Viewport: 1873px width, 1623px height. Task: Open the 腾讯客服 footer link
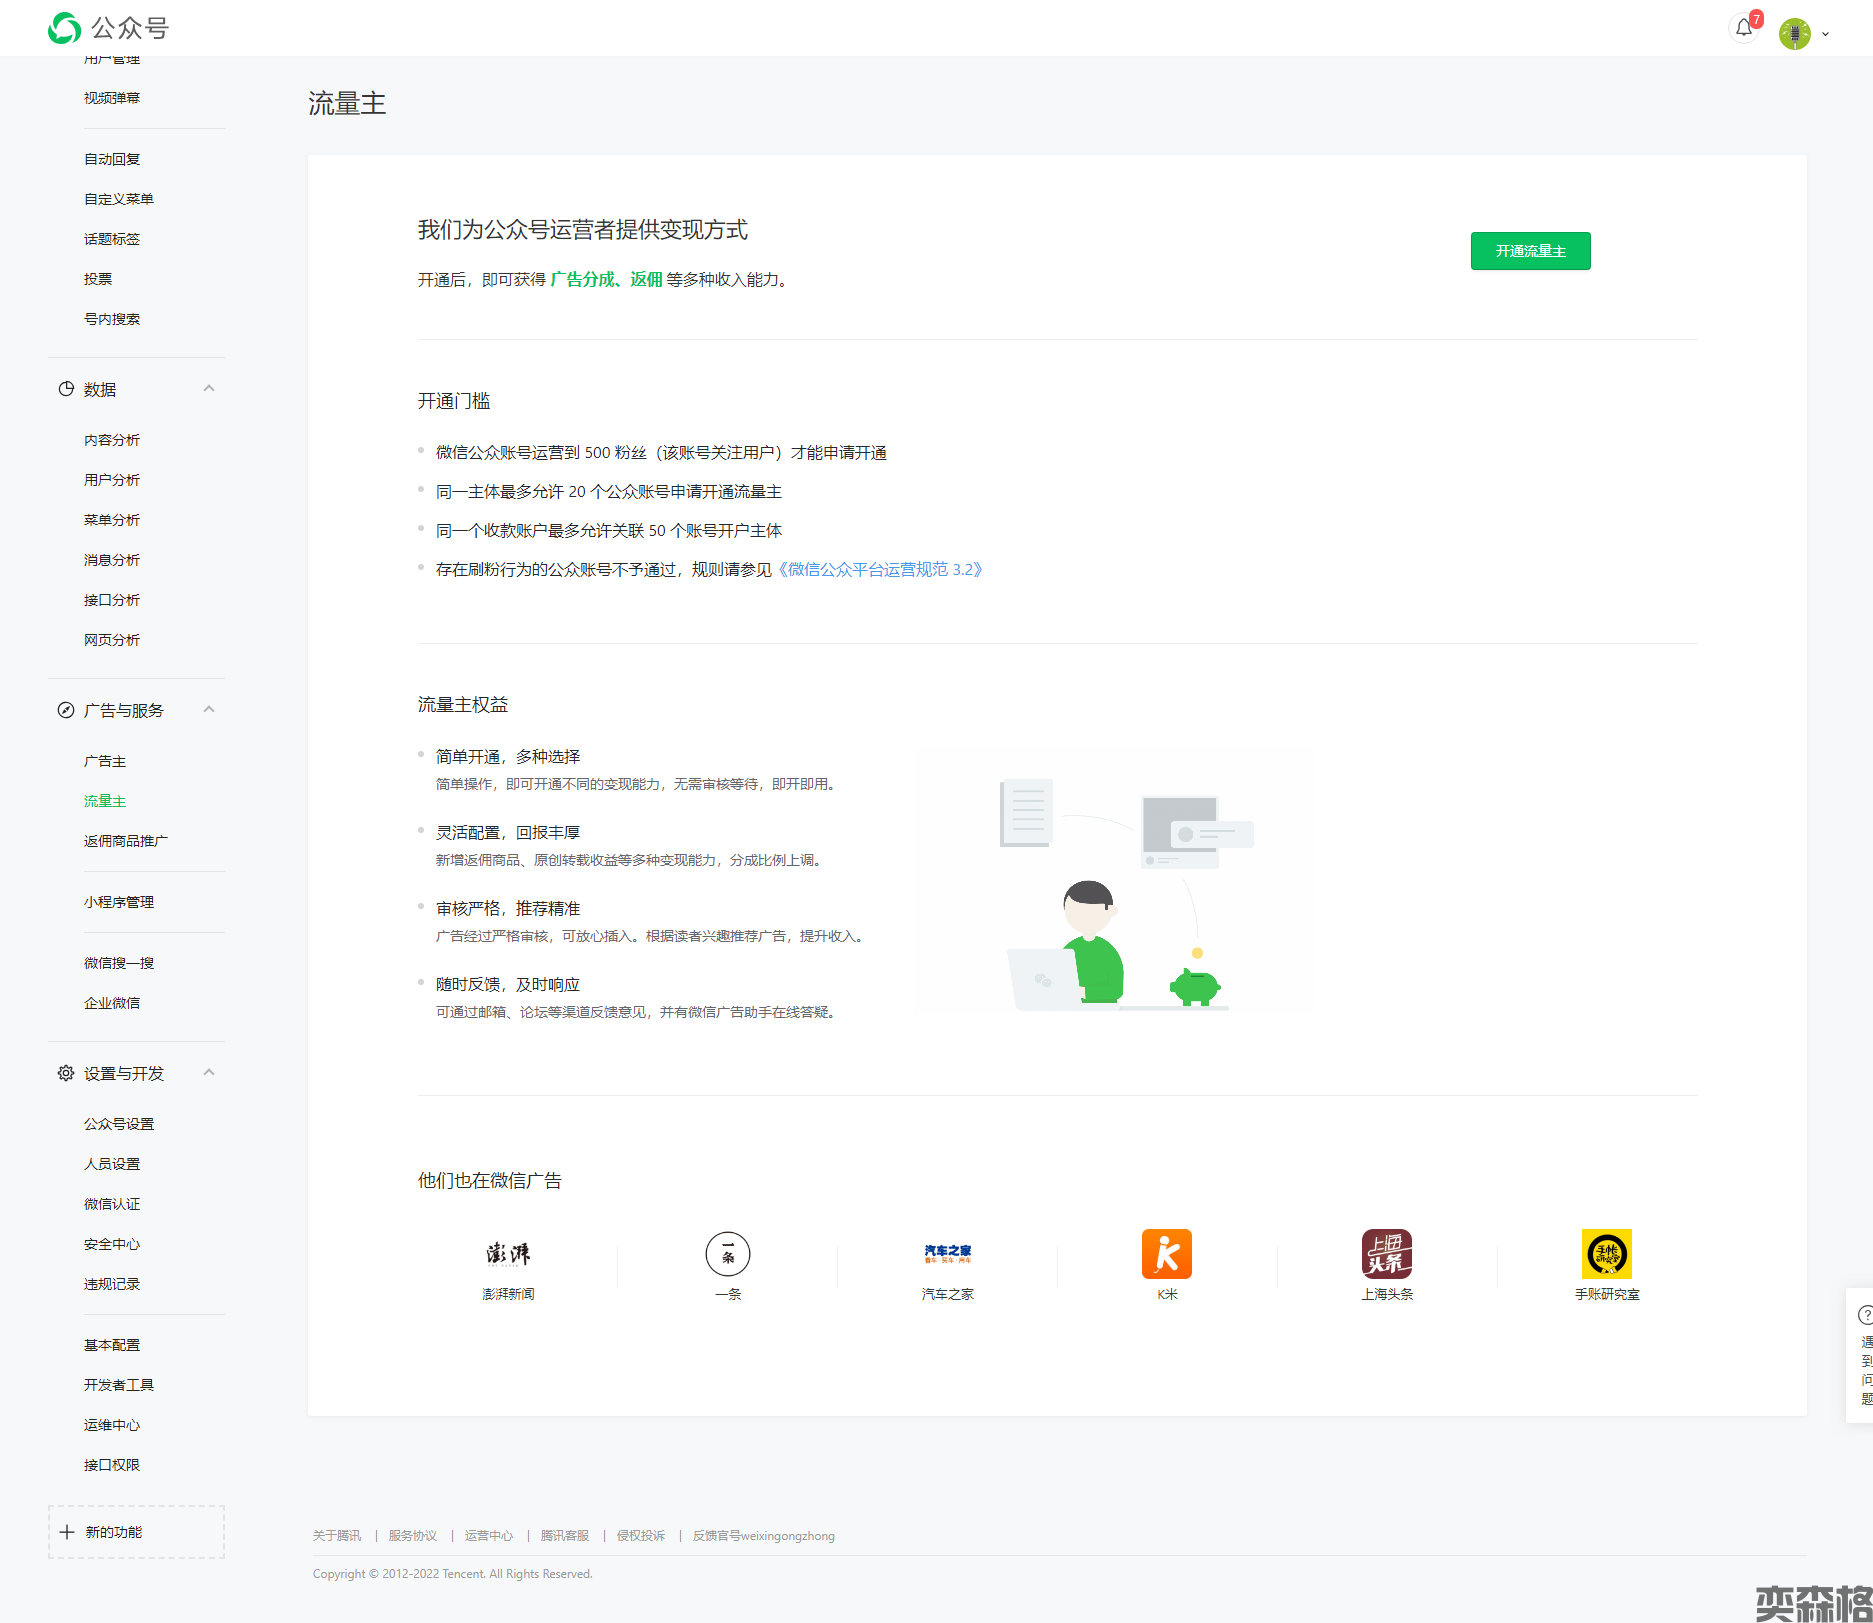pyautogui.click(x=565, y=1536)
